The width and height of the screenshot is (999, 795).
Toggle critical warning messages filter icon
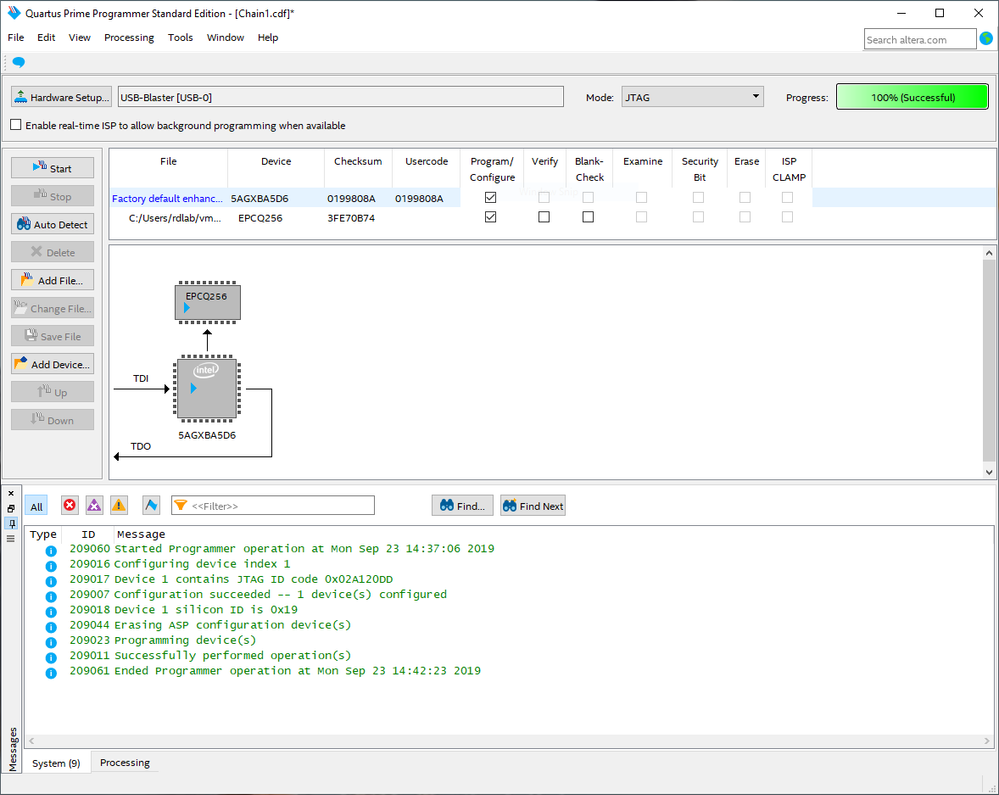pyautogui.click(x=94, y=506)
